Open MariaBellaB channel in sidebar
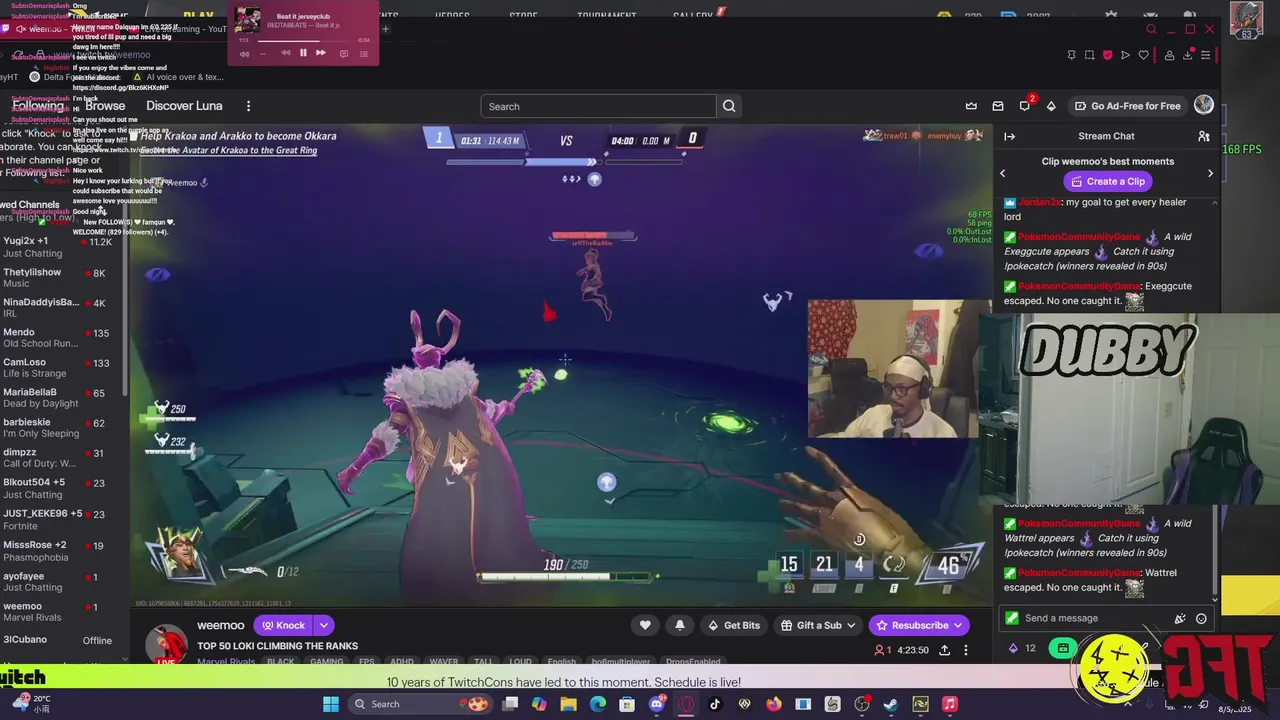 62,397
